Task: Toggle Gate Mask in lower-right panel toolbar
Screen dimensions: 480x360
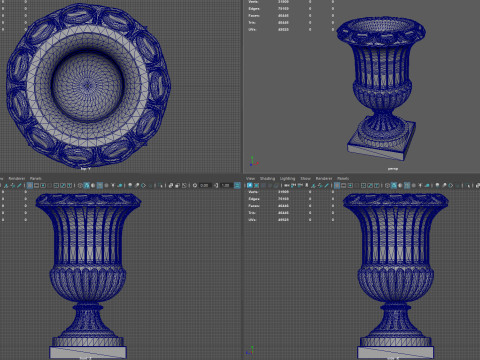Action: click(357, 185)
